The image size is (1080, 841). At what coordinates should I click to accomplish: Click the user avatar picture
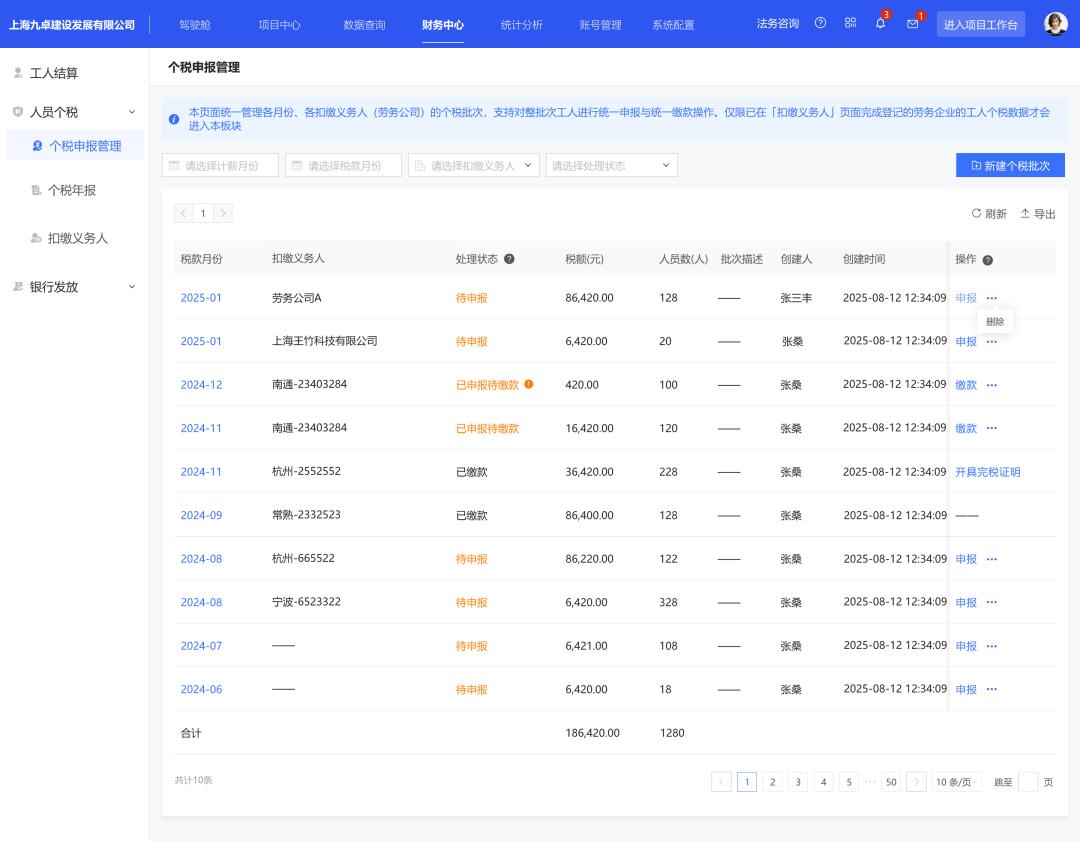(1055, 24)
